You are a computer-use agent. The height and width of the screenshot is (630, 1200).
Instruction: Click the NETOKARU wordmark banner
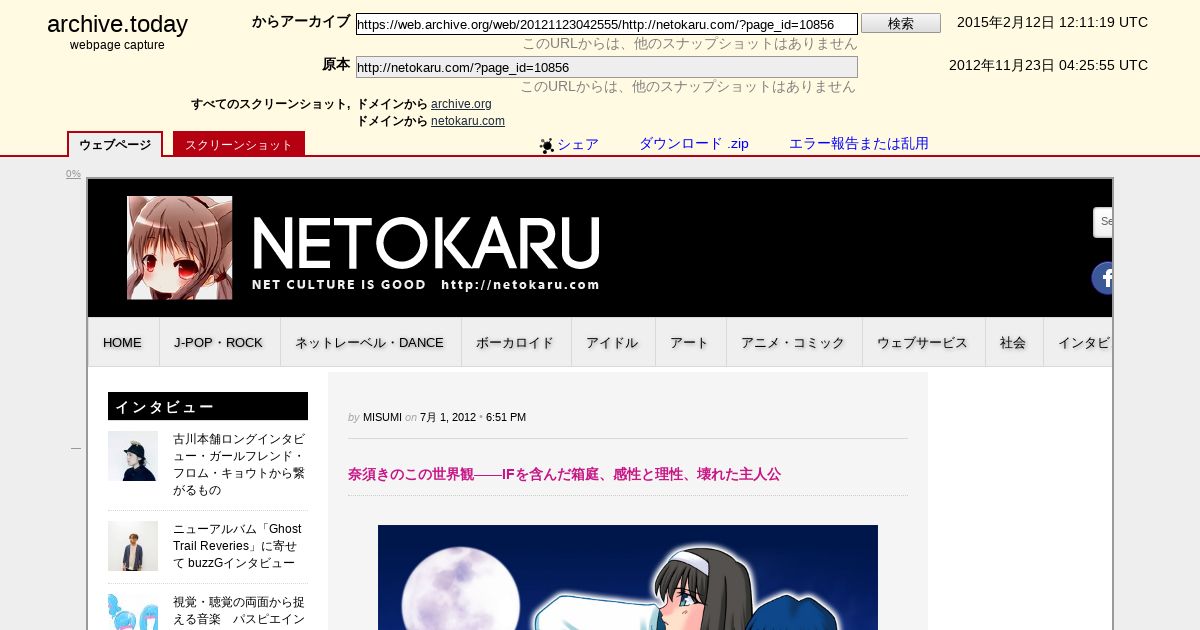pyautogui.click(x=426, y=253)
